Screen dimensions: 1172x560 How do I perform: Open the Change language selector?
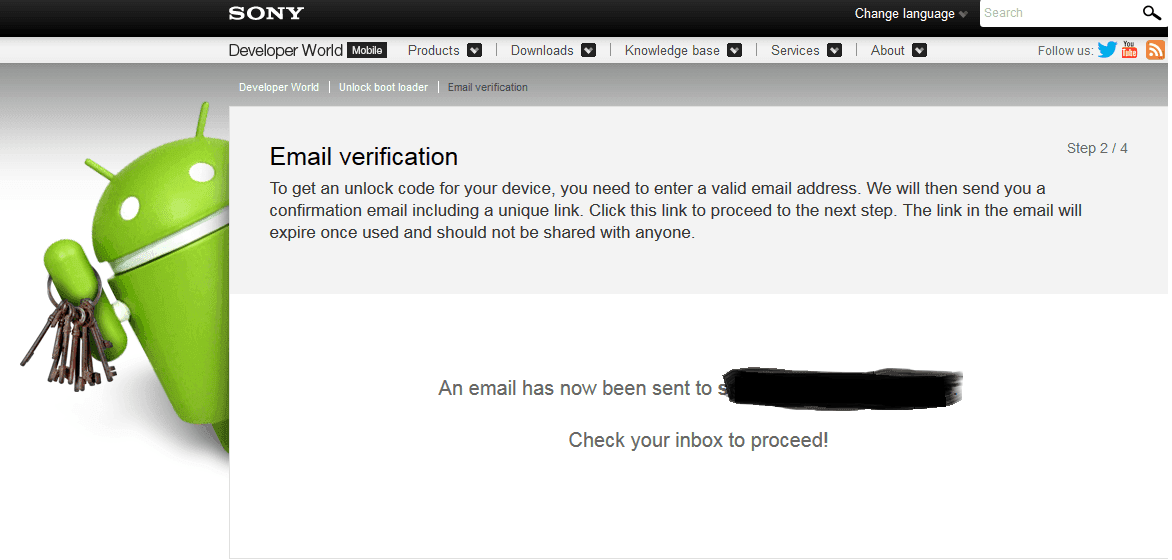(x=911, y=13)
